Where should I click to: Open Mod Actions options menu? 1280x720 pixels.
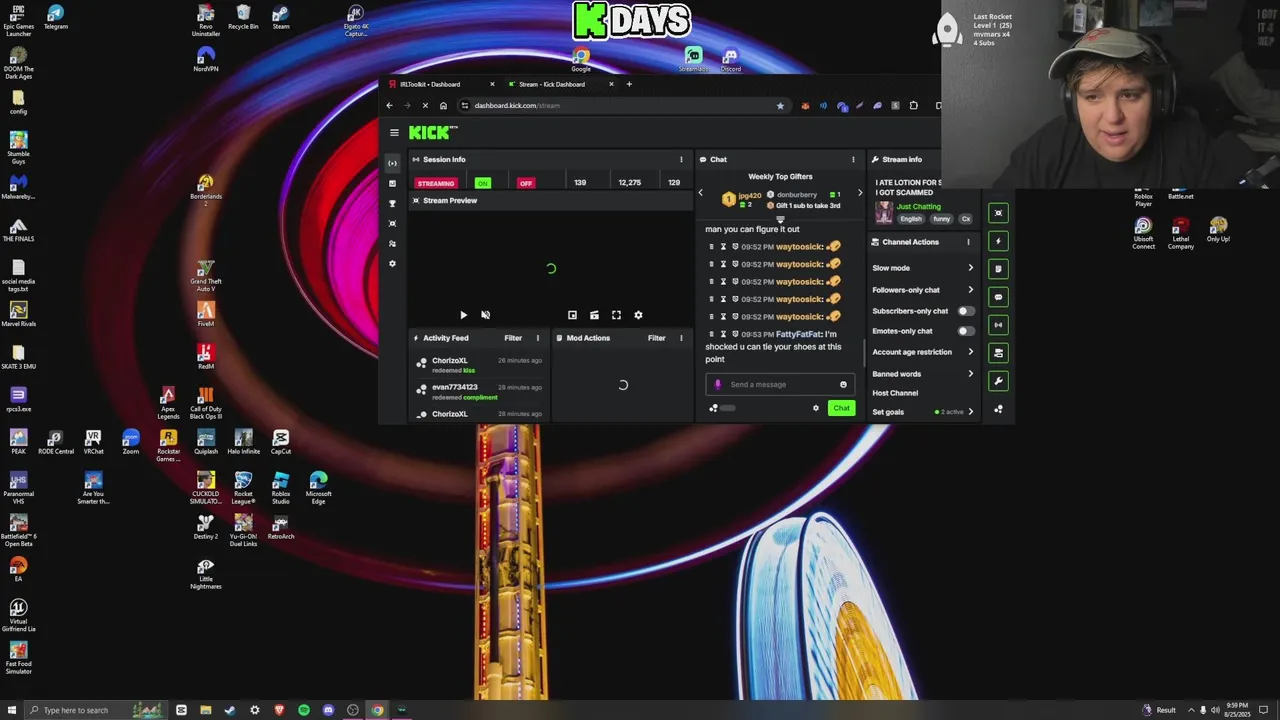681,338
